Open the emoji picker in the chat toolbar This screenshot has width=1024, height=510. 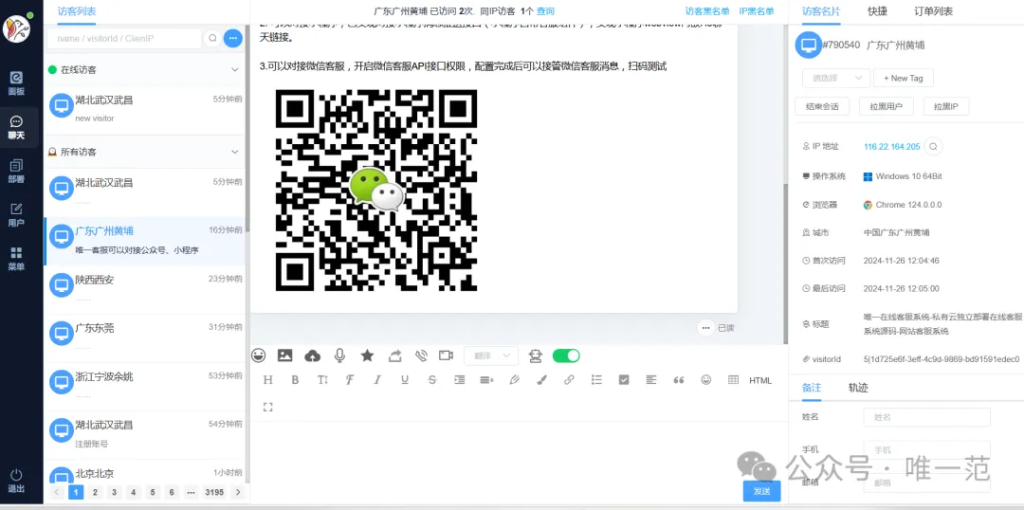click(x=259, y=355)
